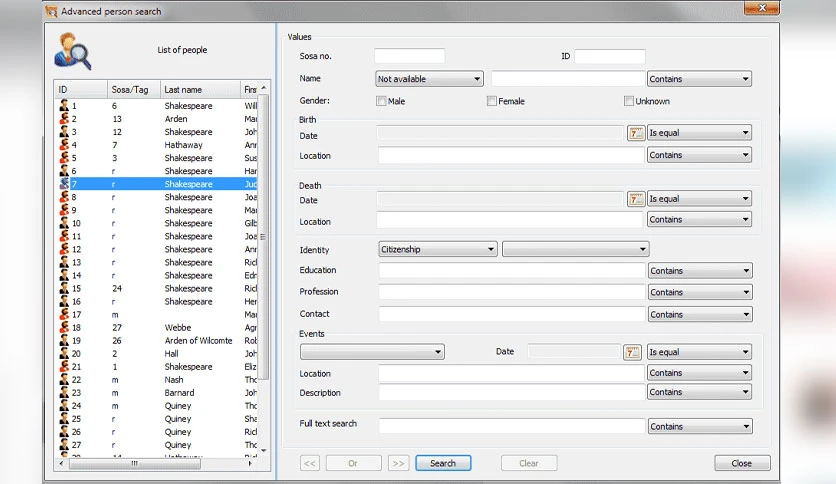Click the Advanced person search title icon
The image size is (836, 484).
(x=51, y=11)
